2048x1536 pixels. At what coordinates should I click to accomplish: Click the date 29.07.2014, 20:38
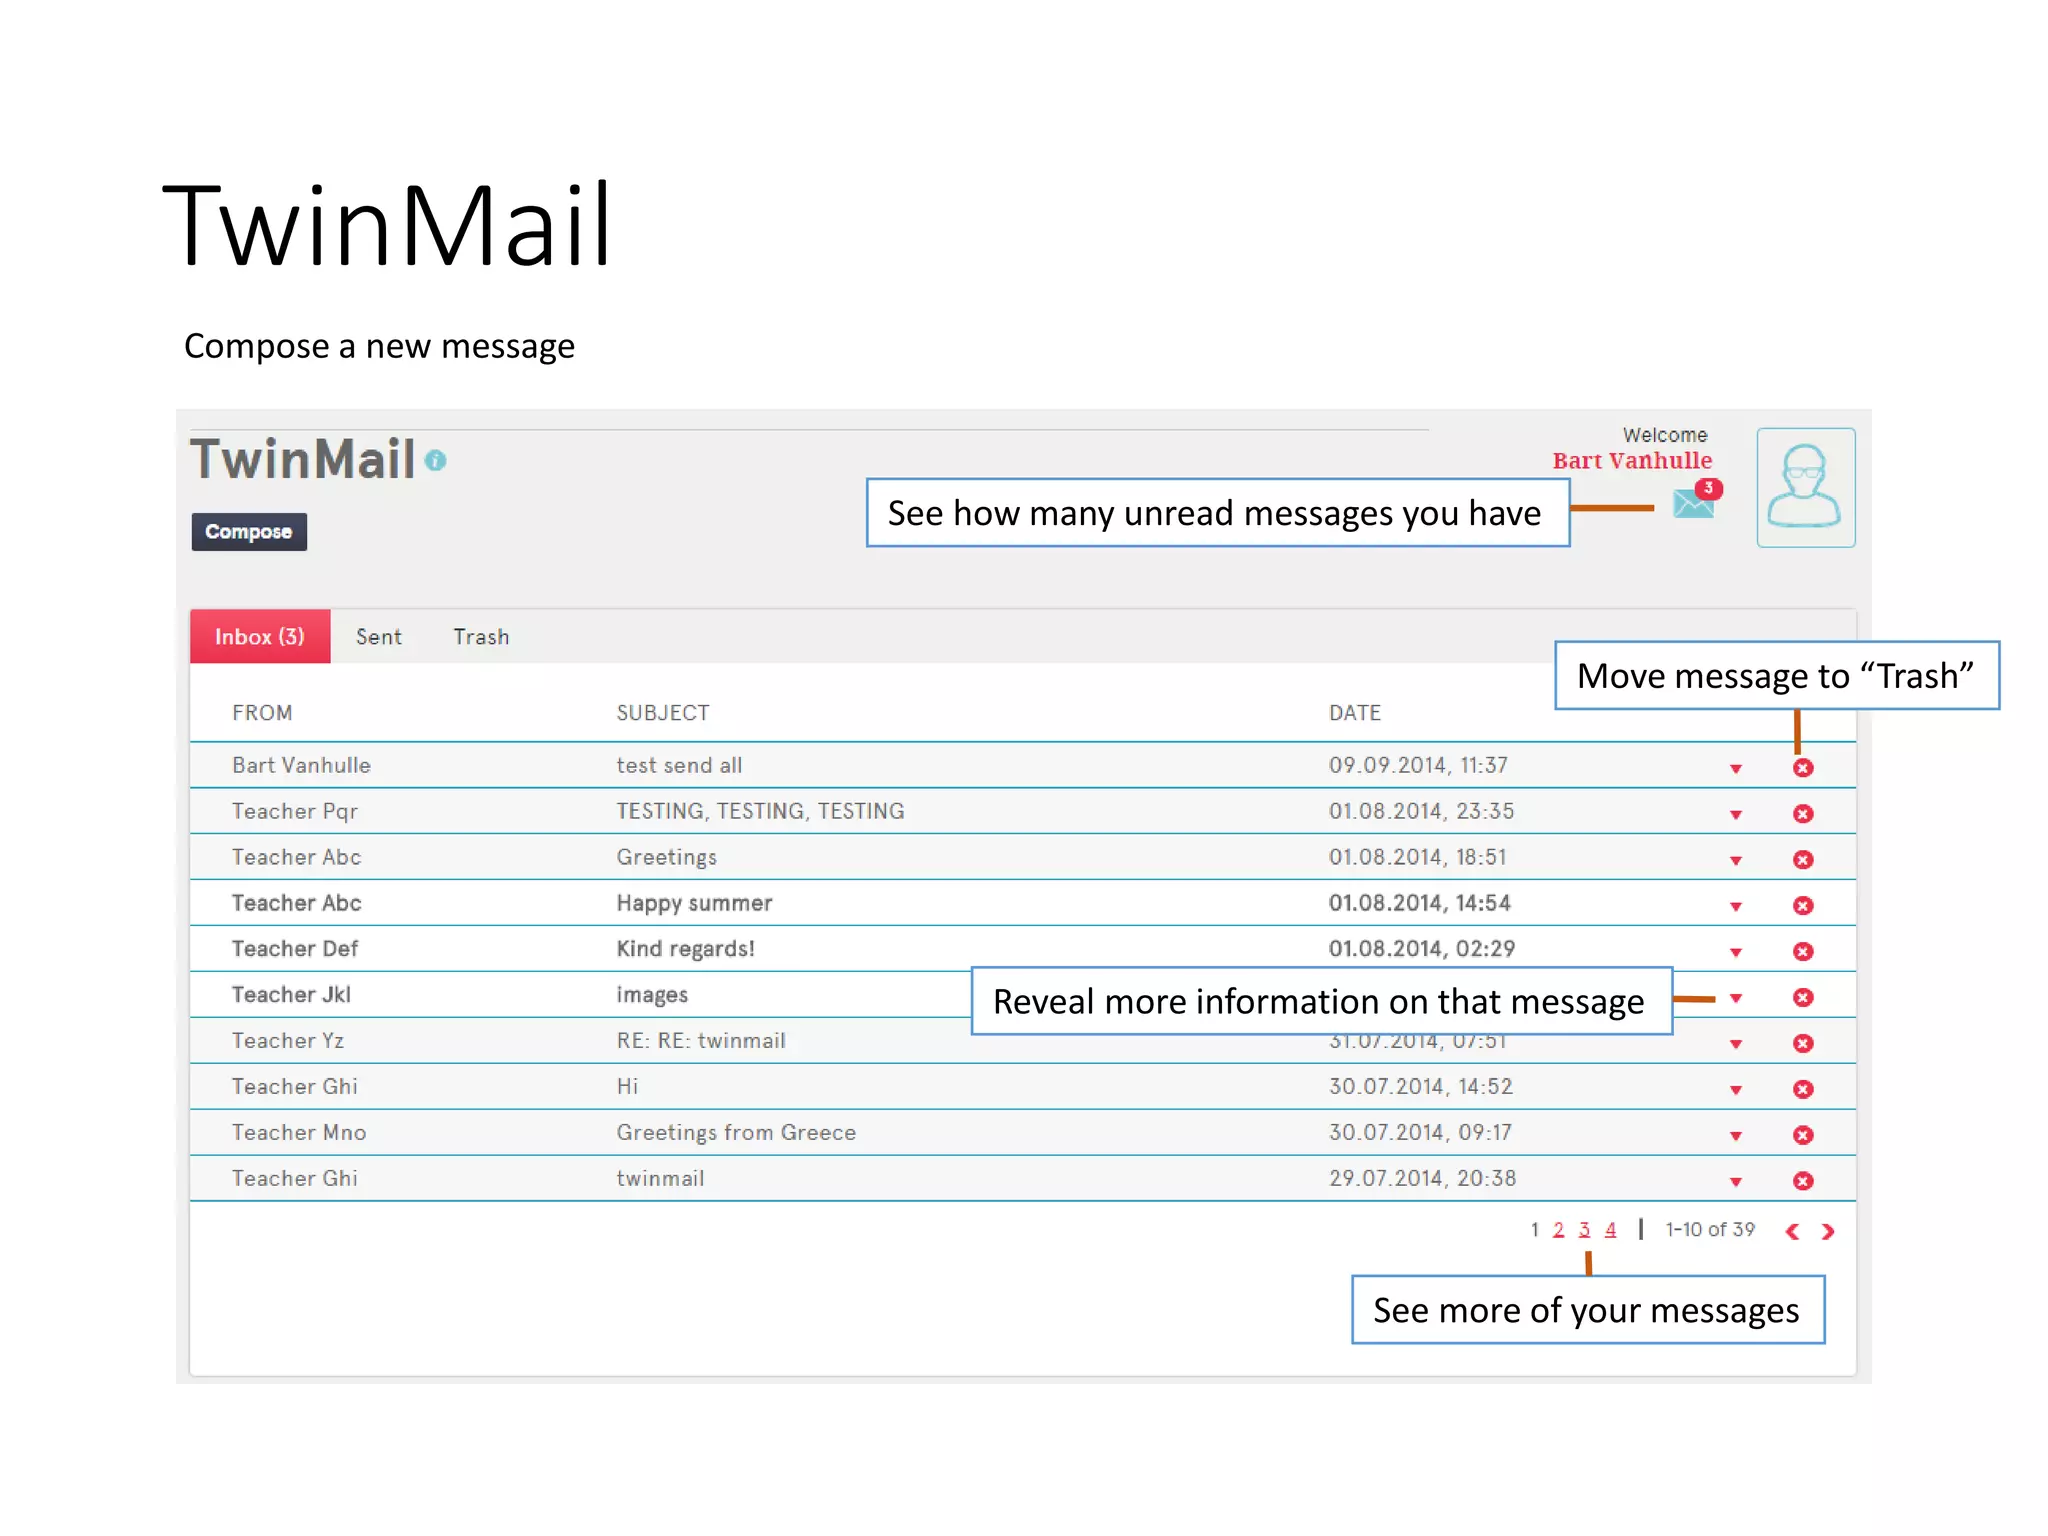pos(1422,1178)
